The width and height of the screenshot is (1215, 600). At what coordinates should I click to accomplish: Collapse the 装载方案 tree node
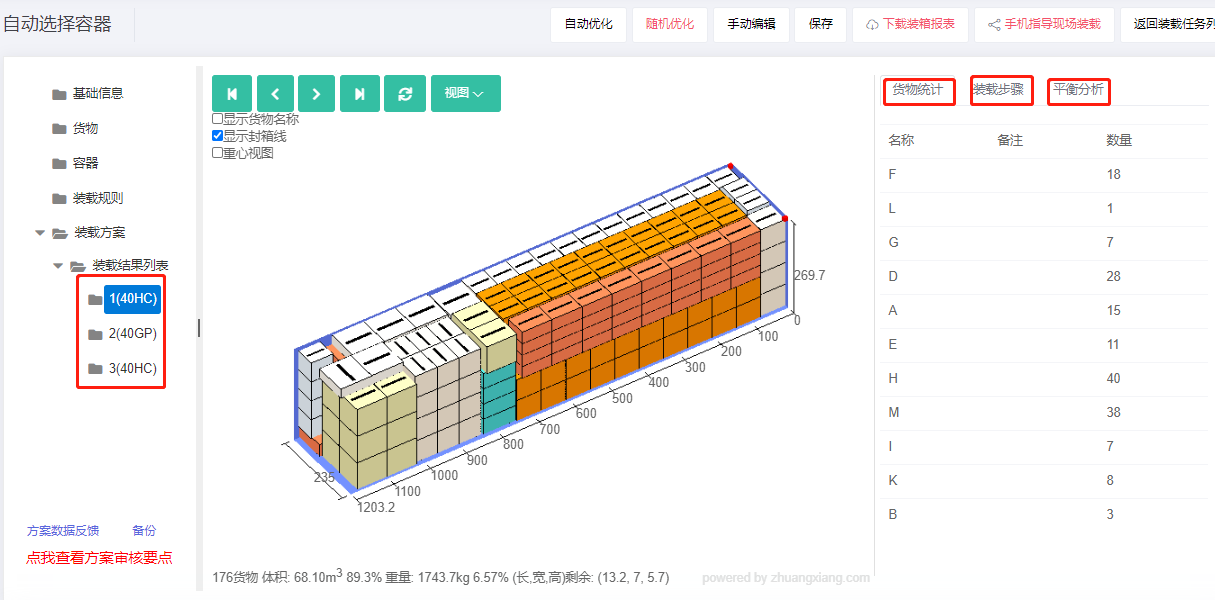(x=40, y=232)
